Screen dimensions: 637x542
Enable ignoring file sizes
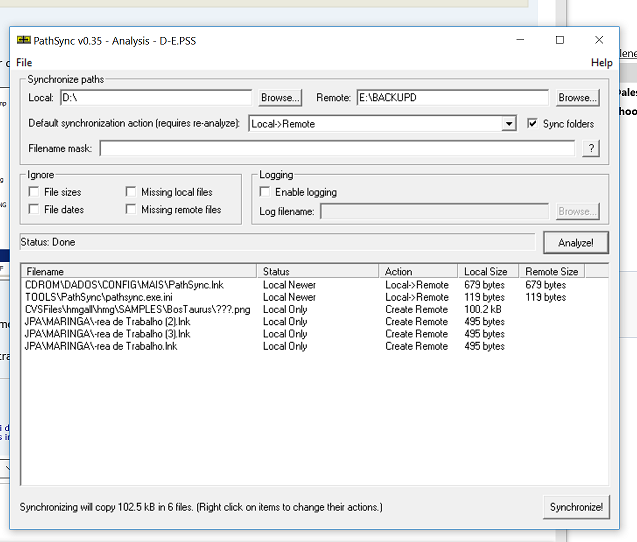tap(35, 192)
